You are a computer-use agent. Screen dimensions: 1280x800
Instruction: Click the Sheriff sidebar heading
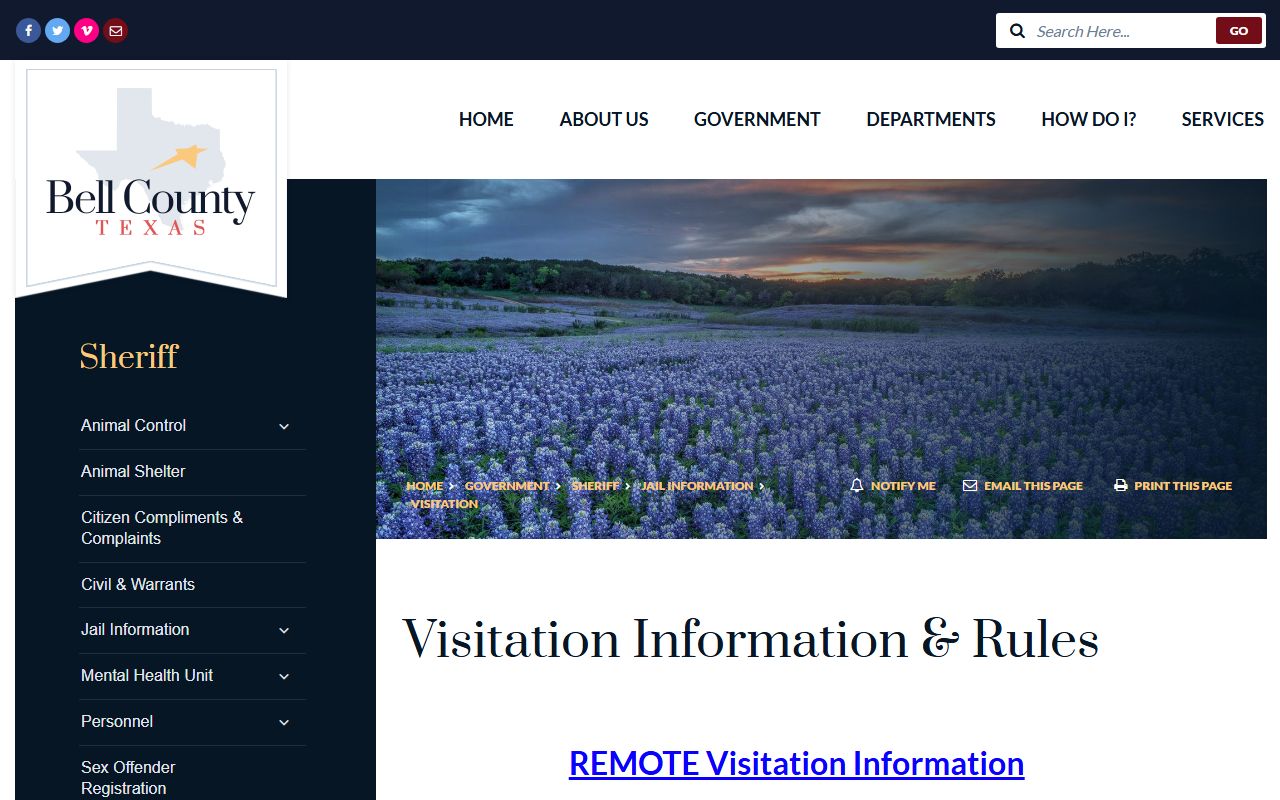pos(129,356)
